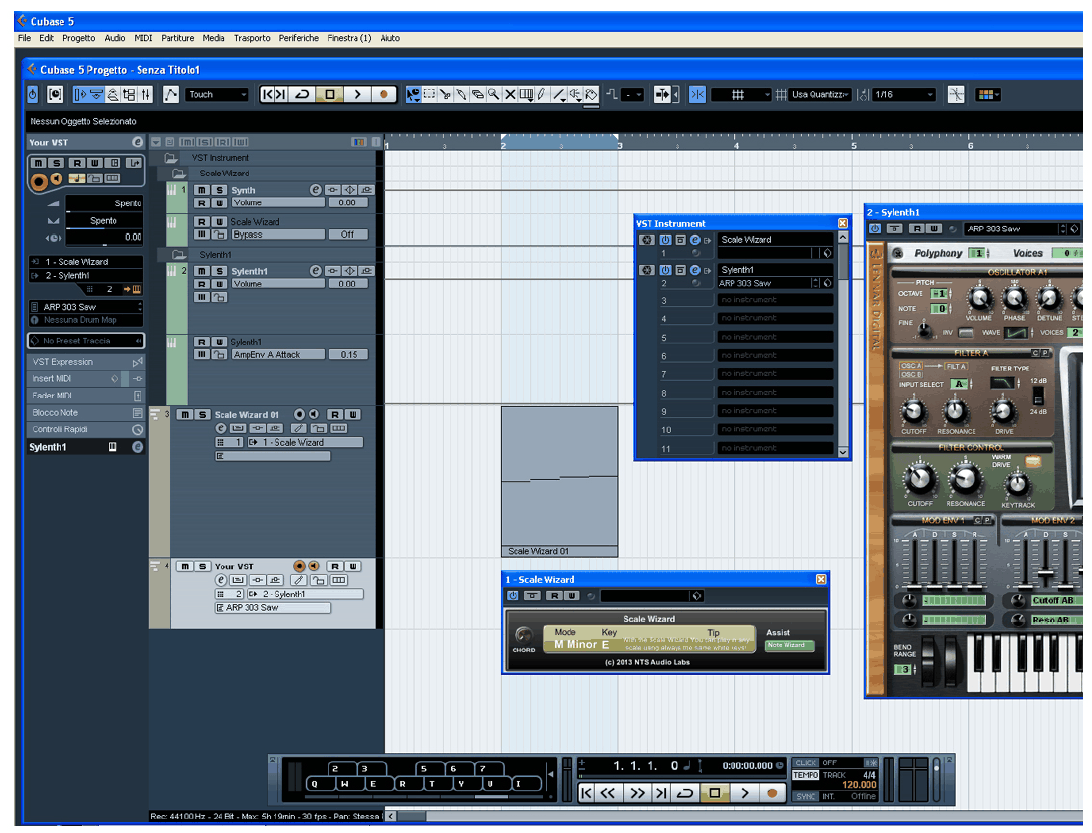The height and width of the screenshot is (833, 1092).
Task: Select the Zoom magnifier tool
Action: pos(493,94)
